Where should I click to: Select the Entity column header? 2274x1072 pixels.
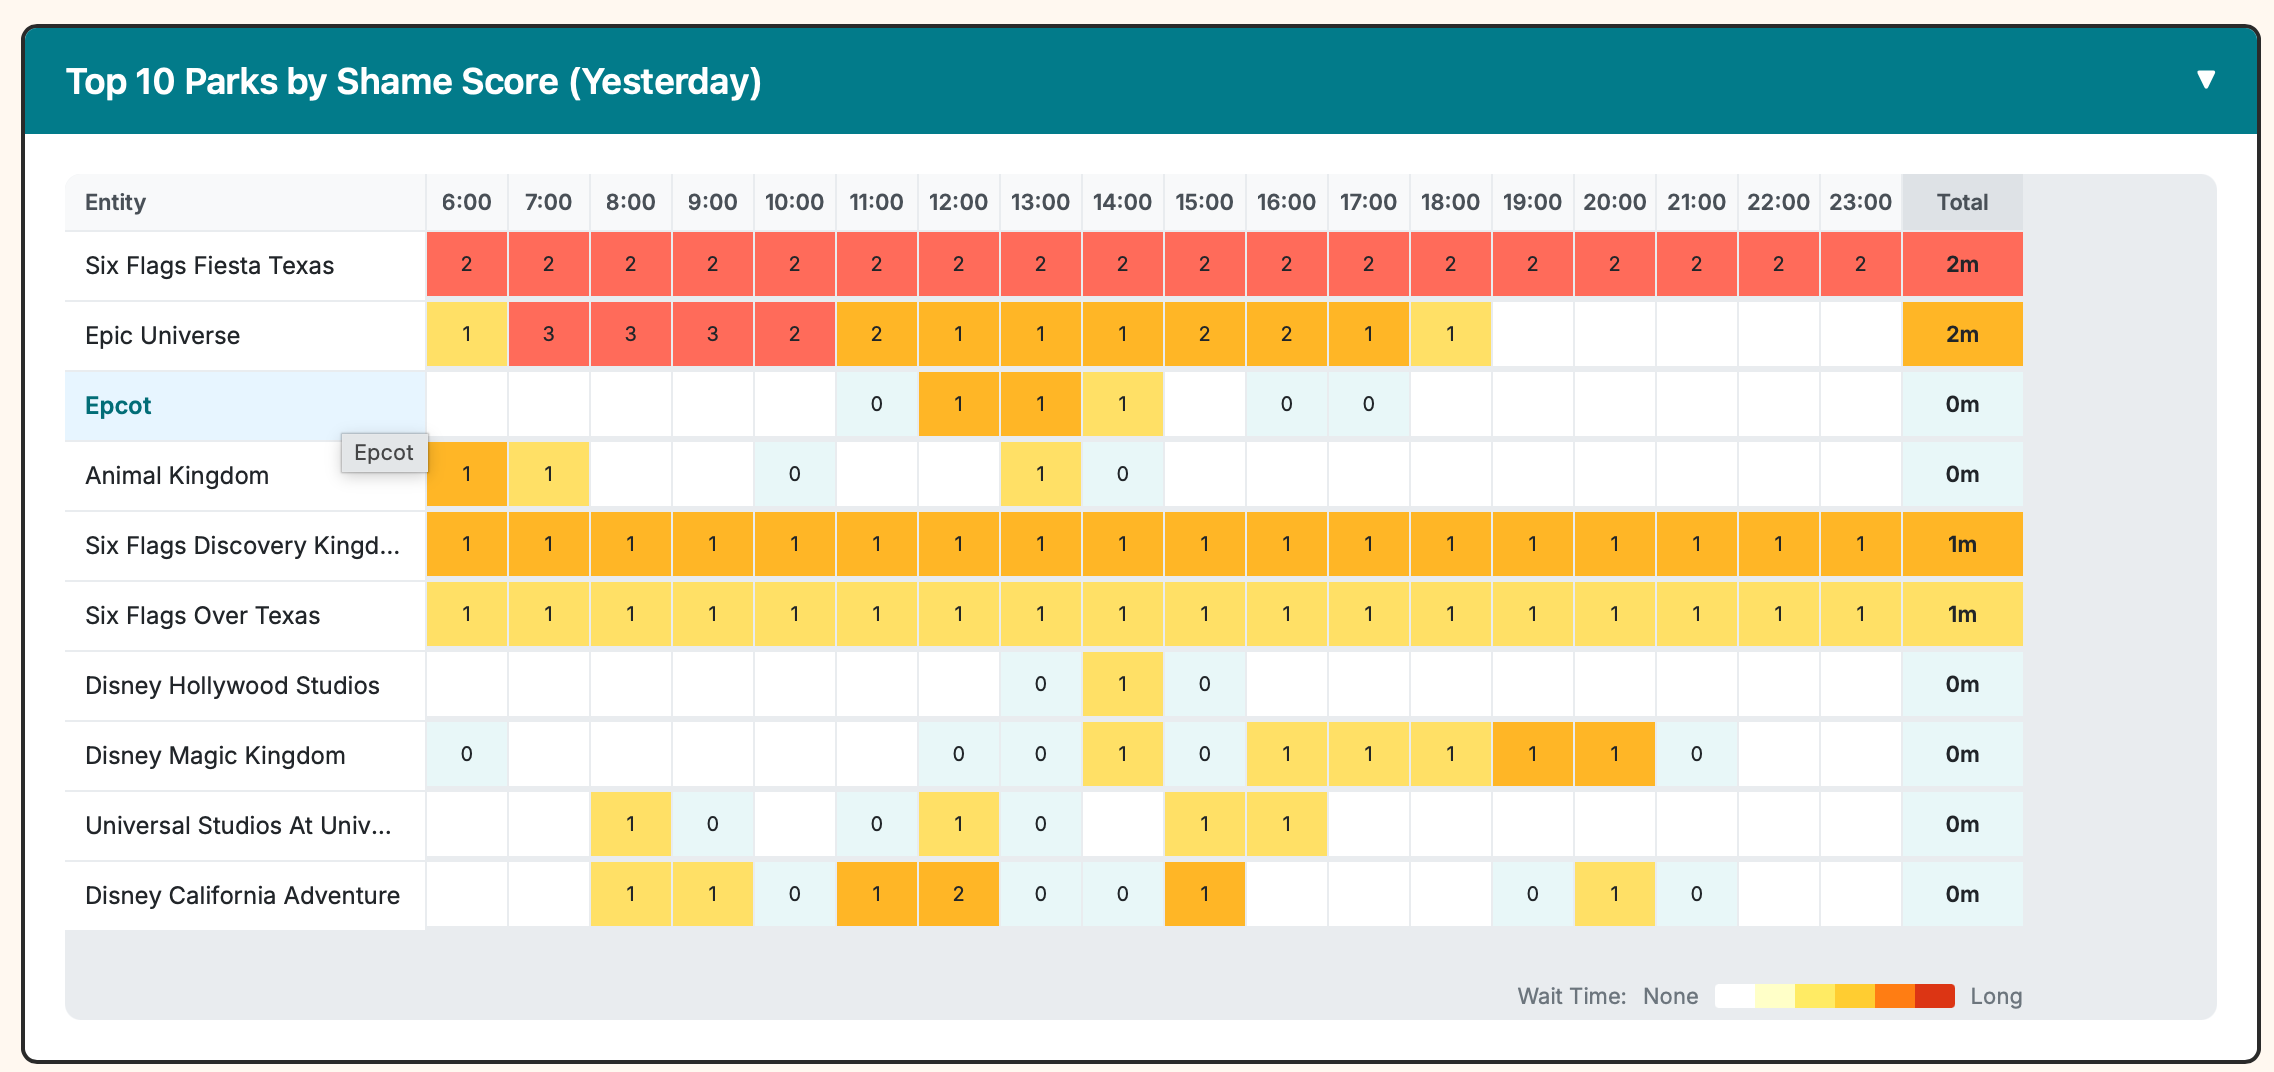pyautogui.click(x=115, y=201)
